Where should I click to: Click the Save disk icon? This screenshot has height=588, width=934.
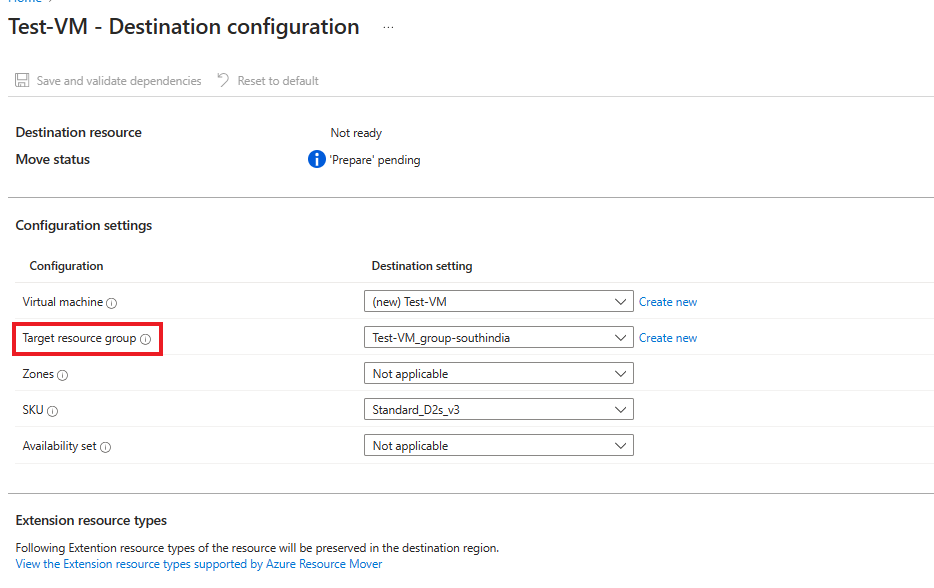click(22, 80)
